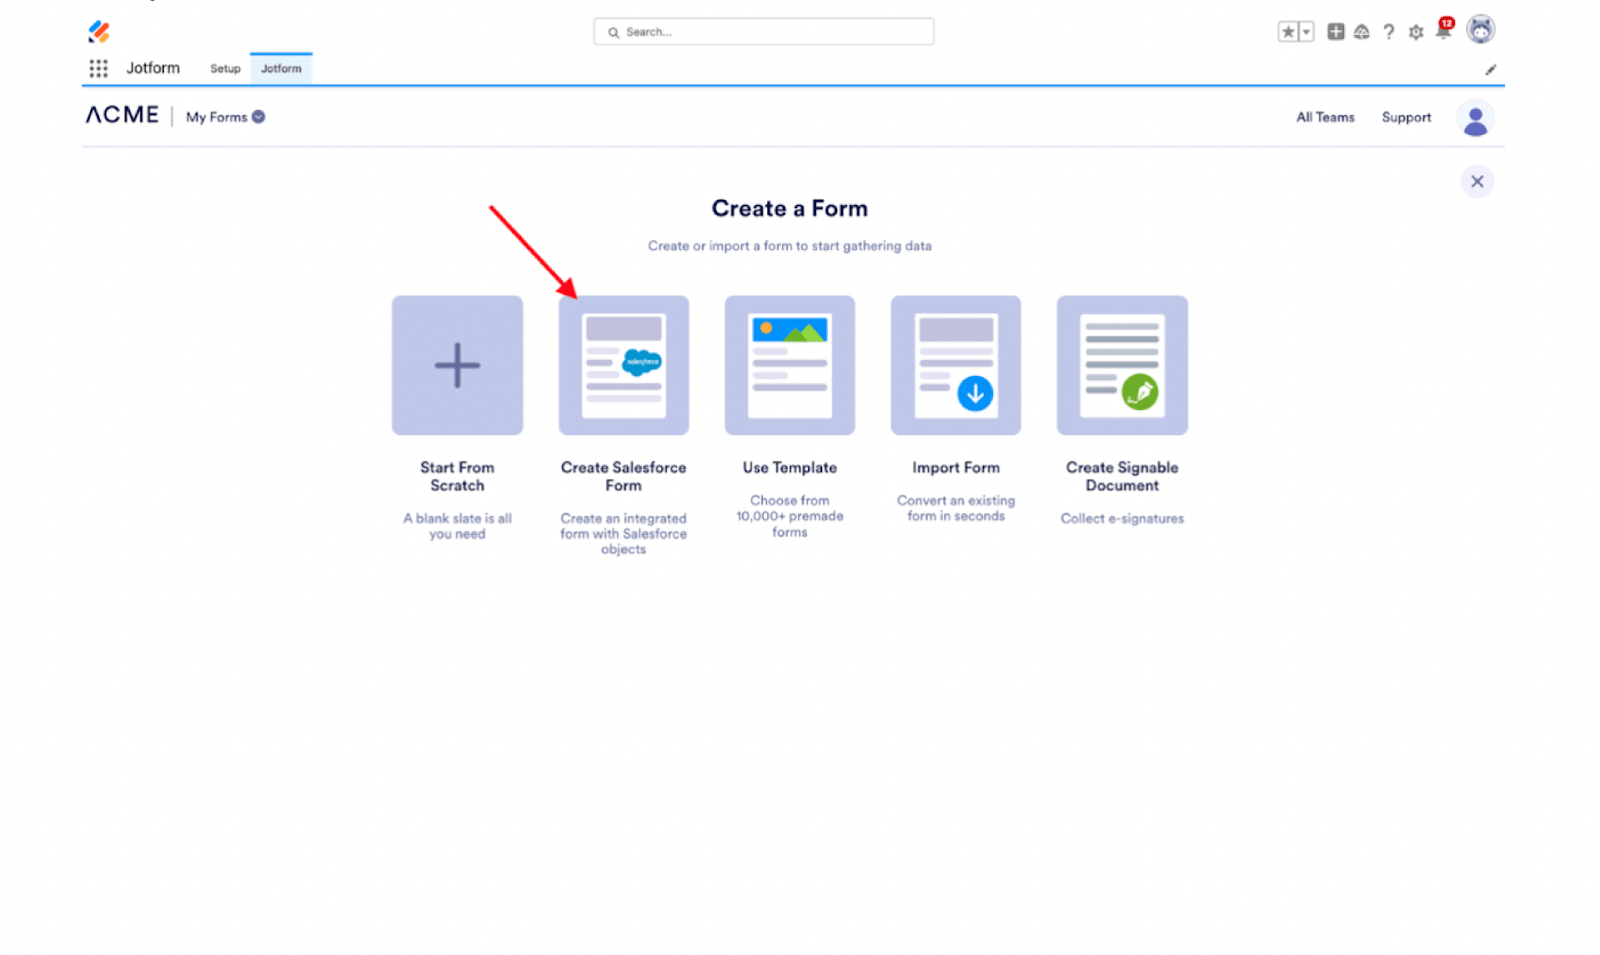
Task: Select the Create Signable Document tile
Action: point(1122,365)
